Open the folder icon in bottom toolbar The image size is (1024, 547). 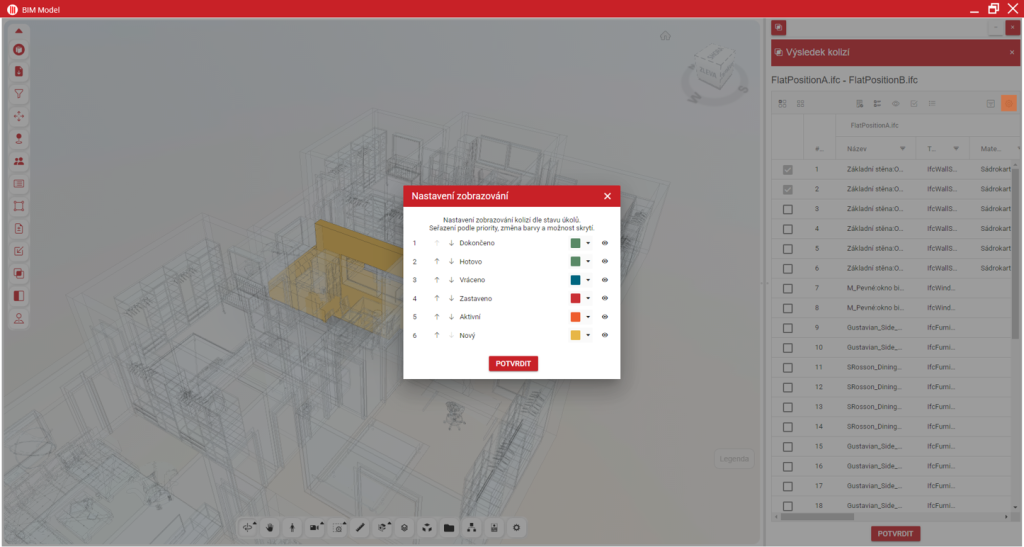click(x=449, y=527)
